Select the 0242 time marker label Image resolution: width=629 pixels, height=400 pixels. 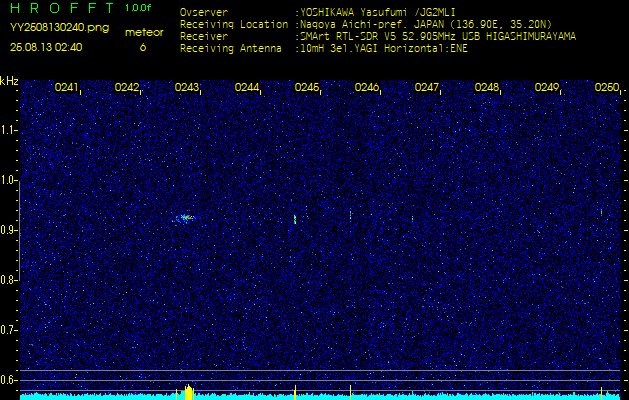(127, 87)
